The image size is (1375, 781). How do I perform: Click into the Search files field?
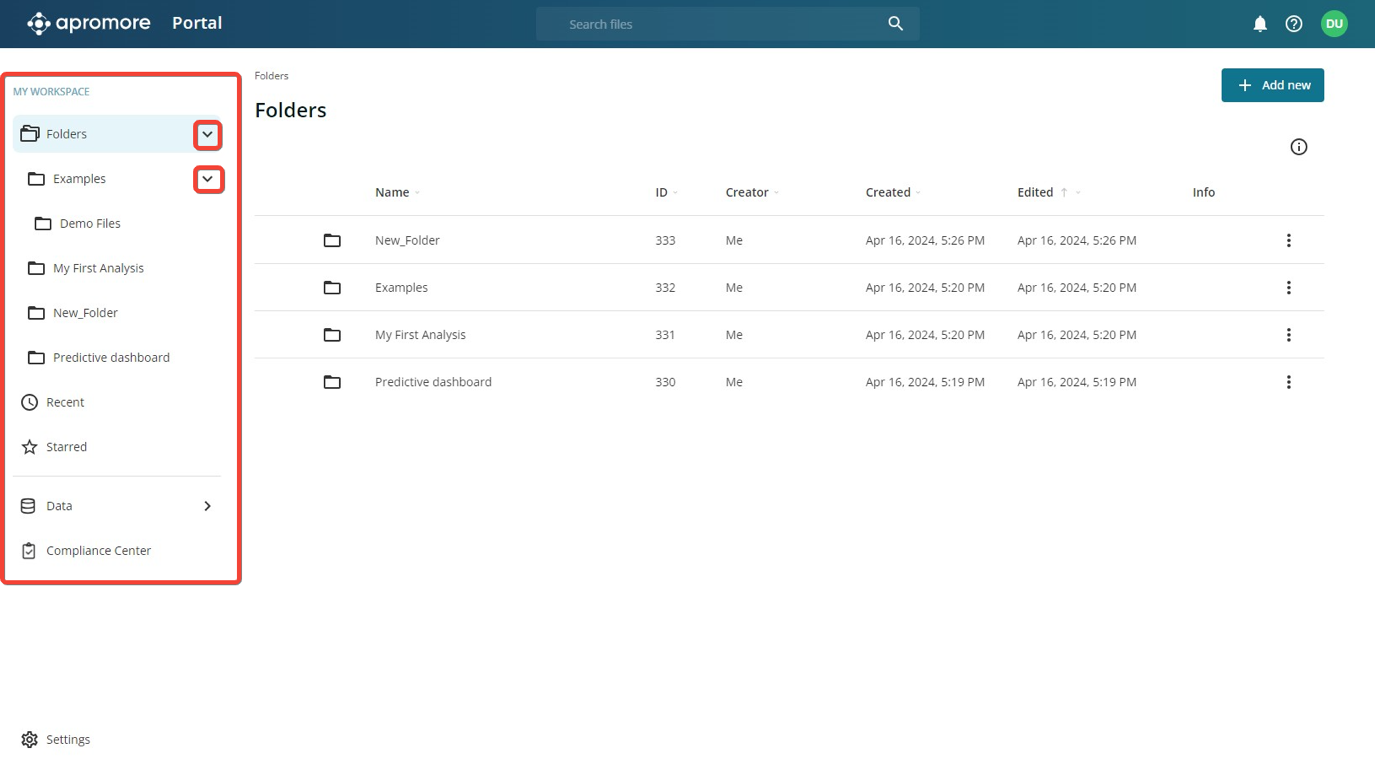pos(710,24)
